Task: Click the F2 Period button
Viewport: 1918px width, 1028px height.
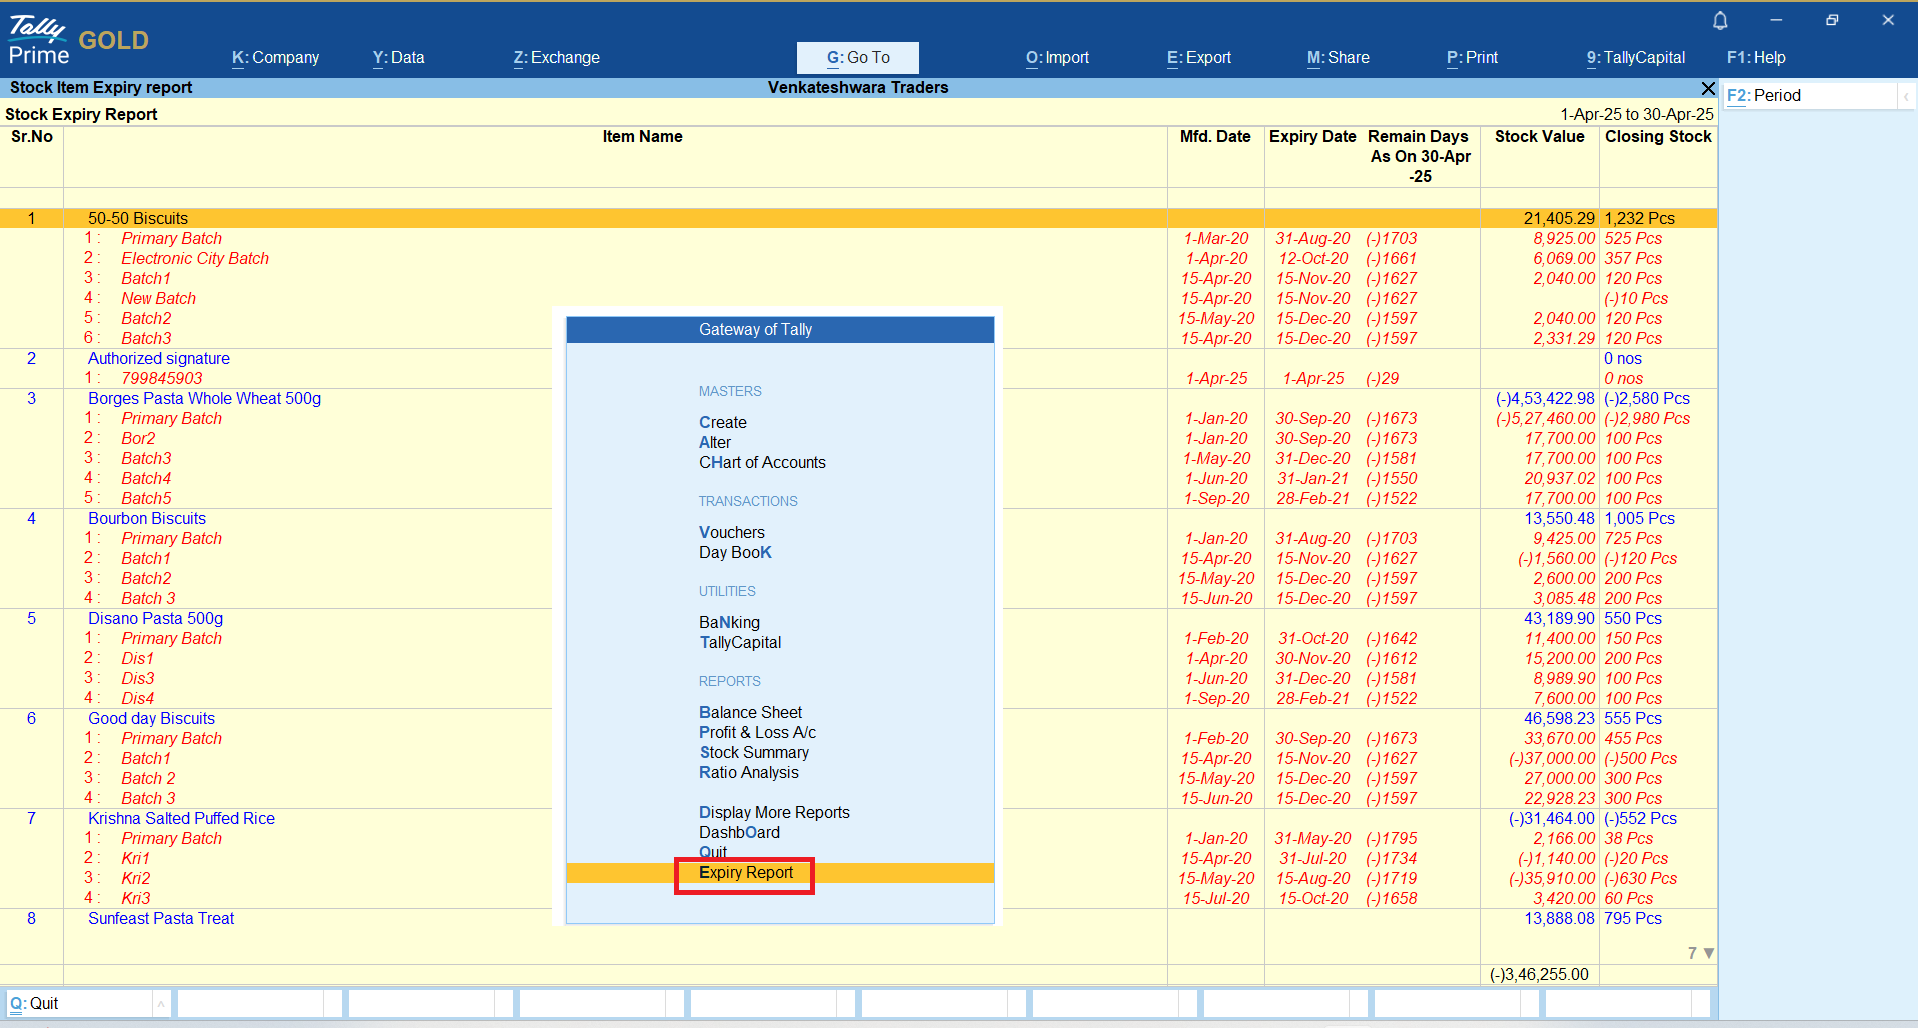Action: pos(1764,96)
